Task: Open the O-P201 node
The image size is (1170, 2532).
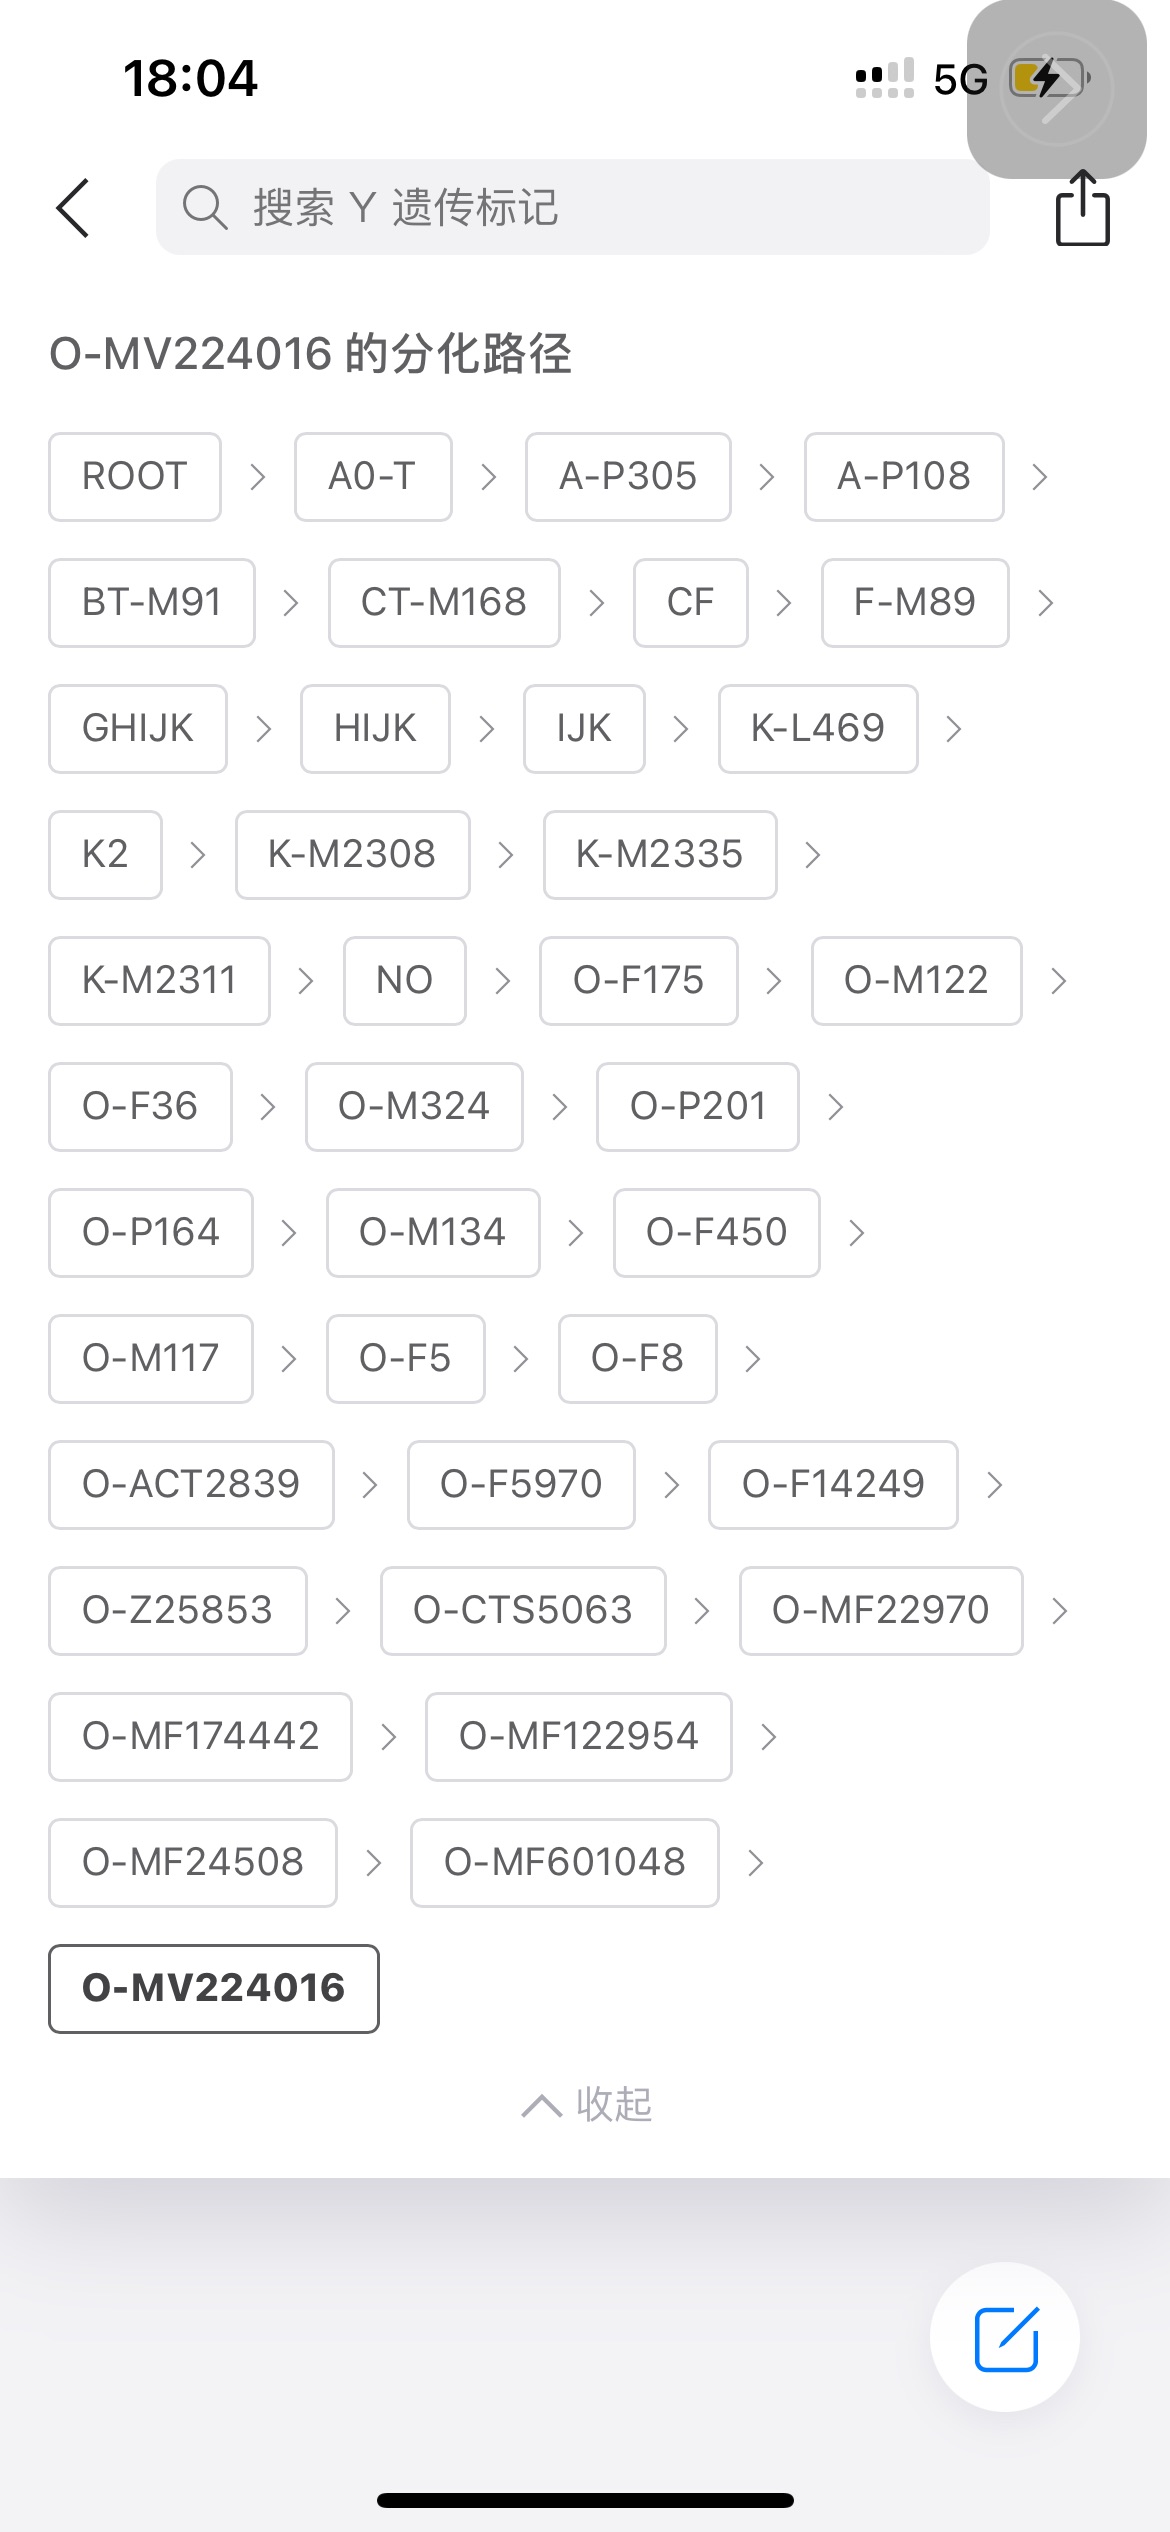Action: tap(697, 1107)
